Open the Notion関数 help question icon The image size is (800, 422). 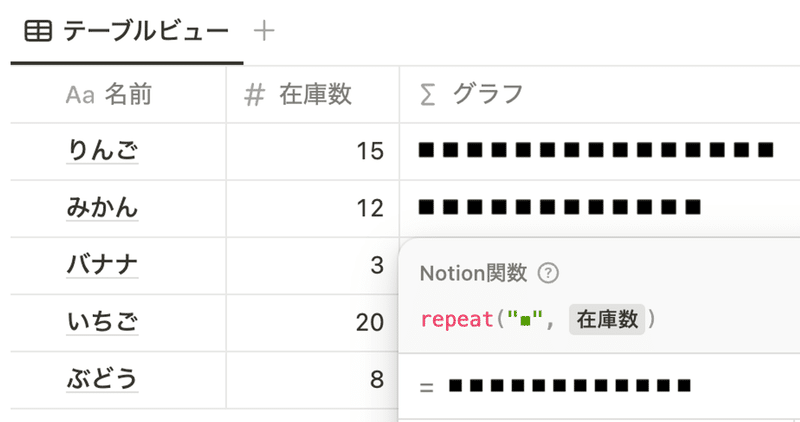coord(548,274)
